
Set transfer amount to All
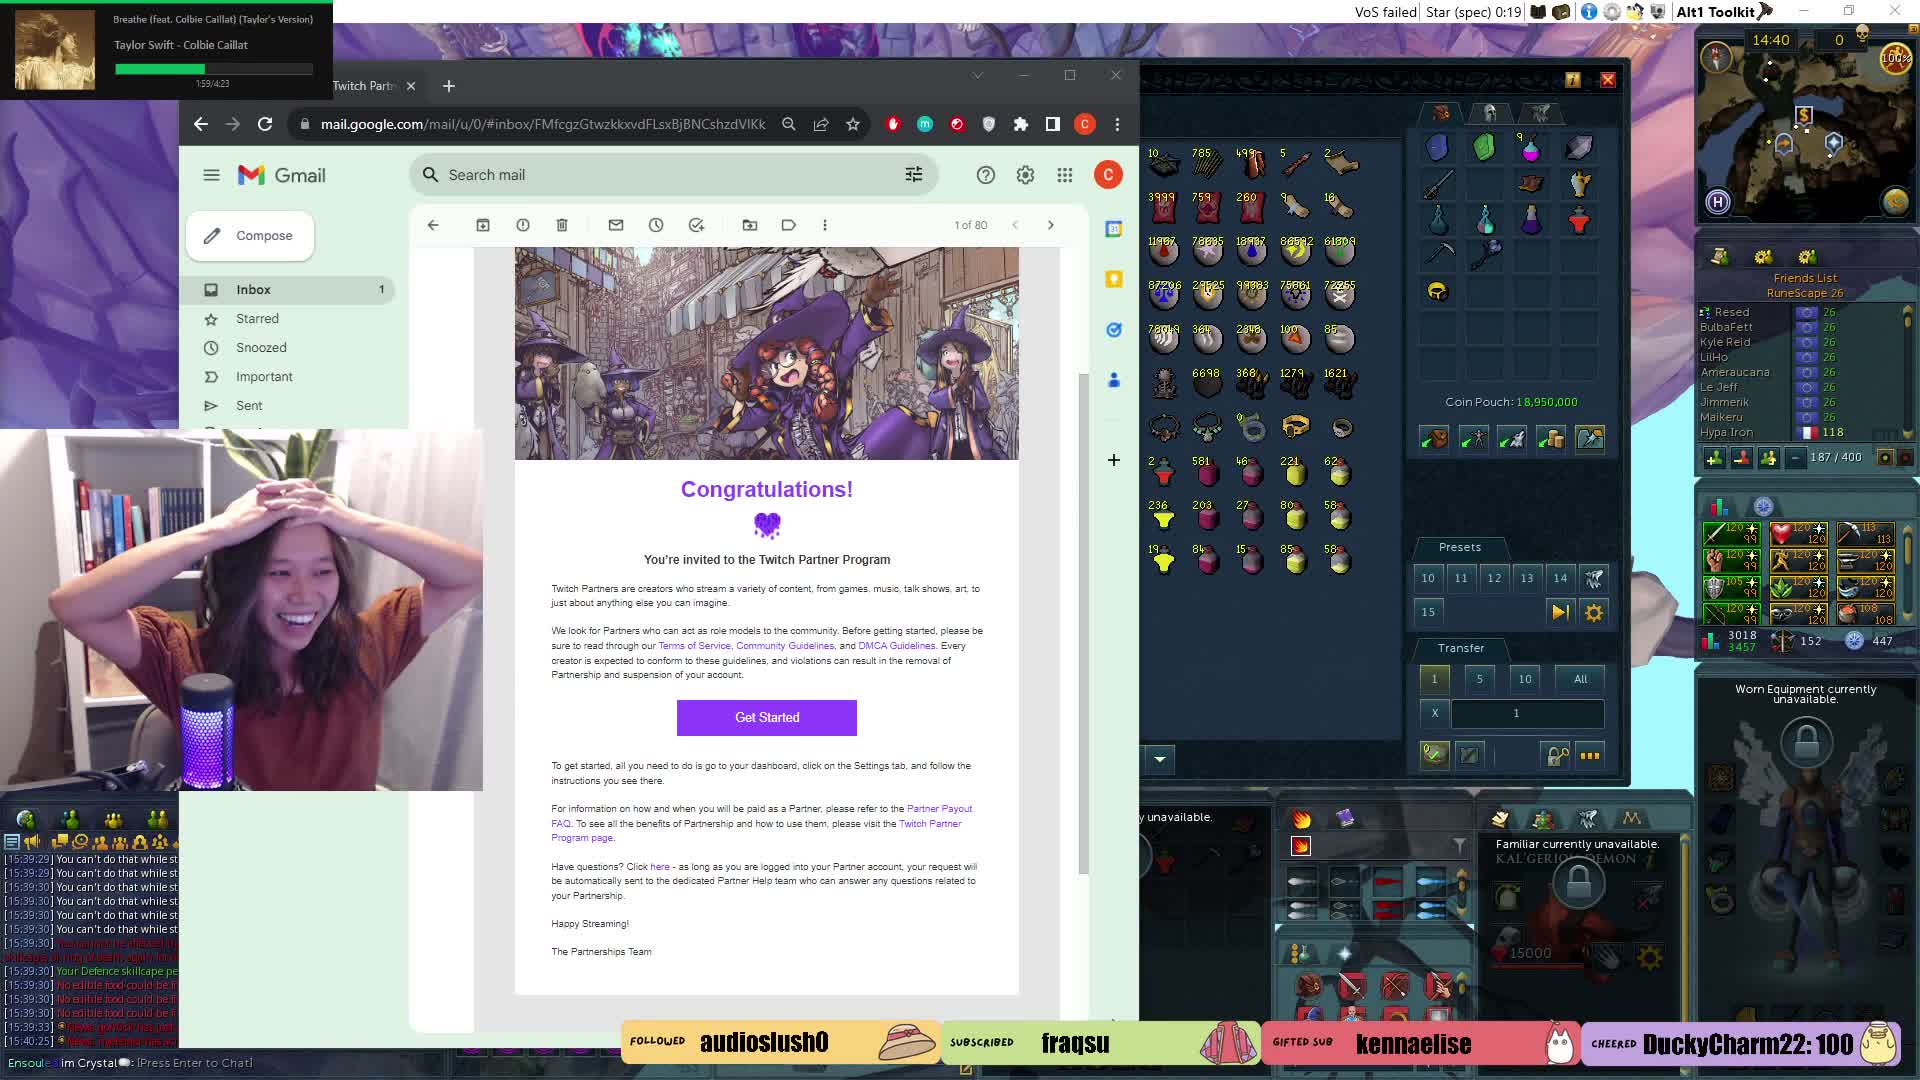point(1580,679)
